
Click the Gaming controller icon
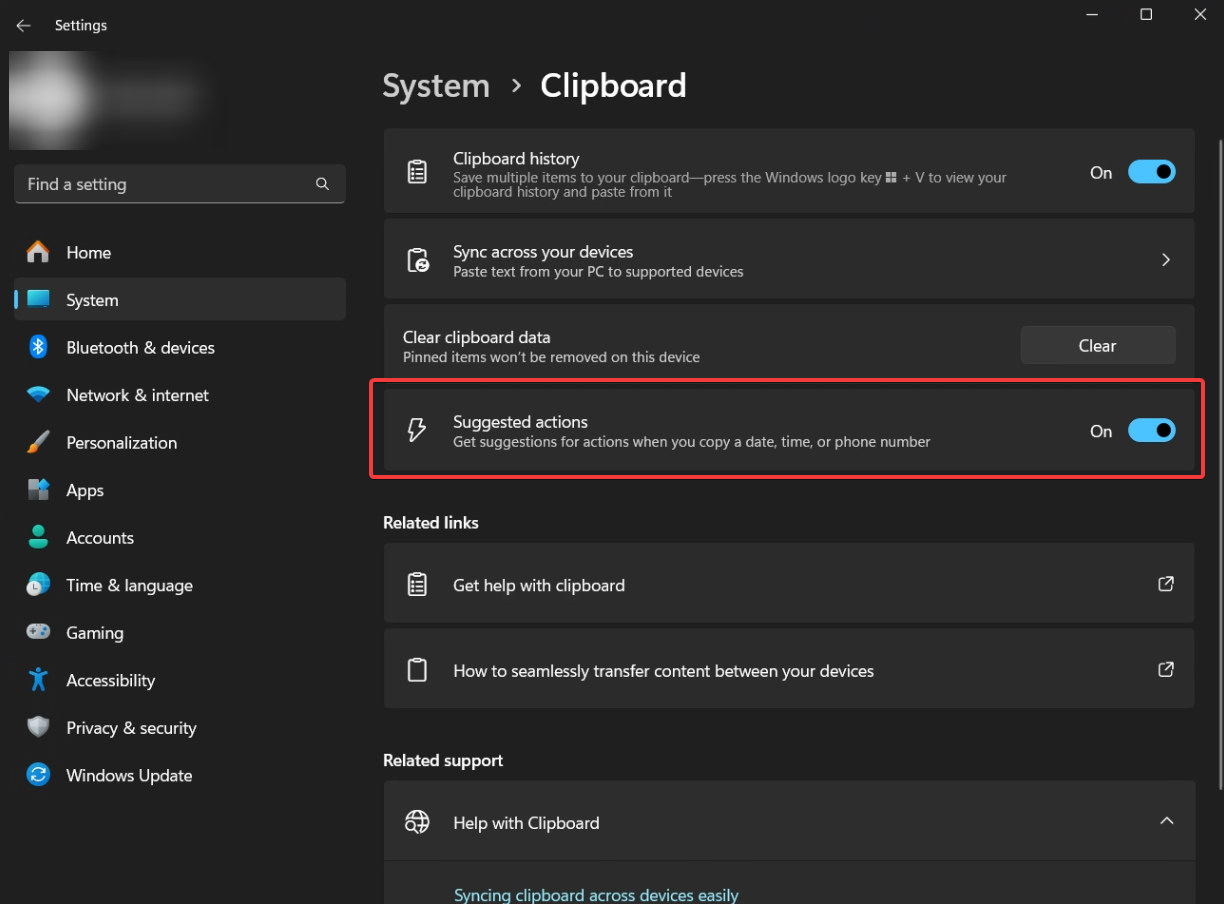38,632
